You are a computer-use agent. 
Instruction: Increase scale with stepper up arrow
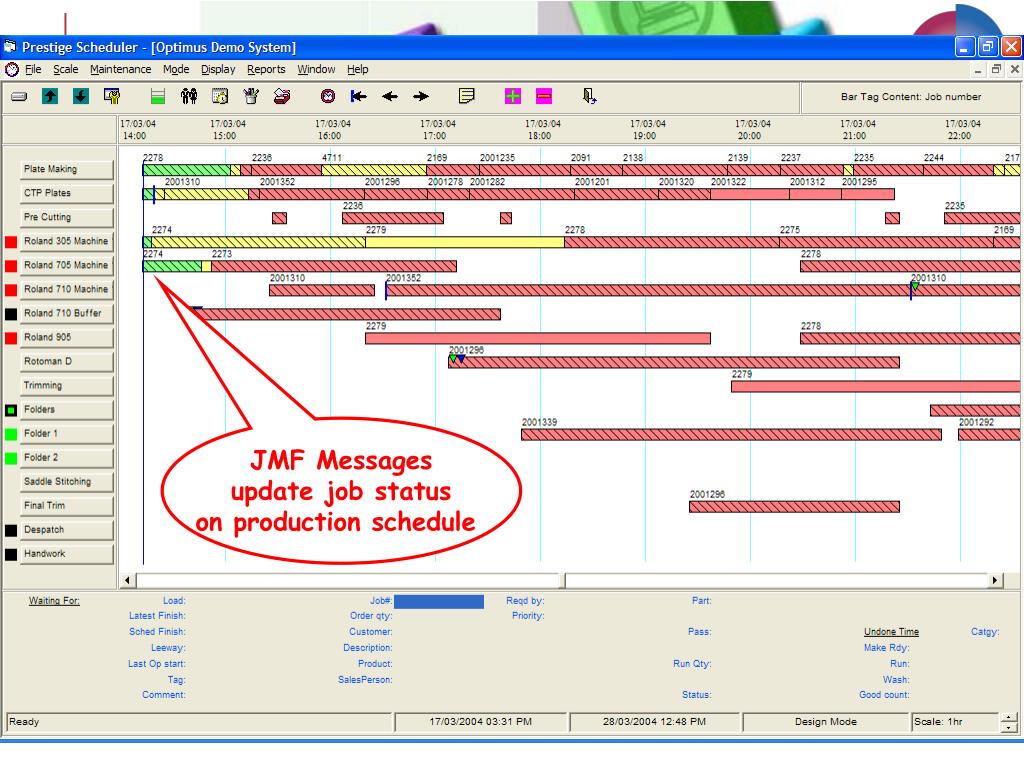(1010, 718)
